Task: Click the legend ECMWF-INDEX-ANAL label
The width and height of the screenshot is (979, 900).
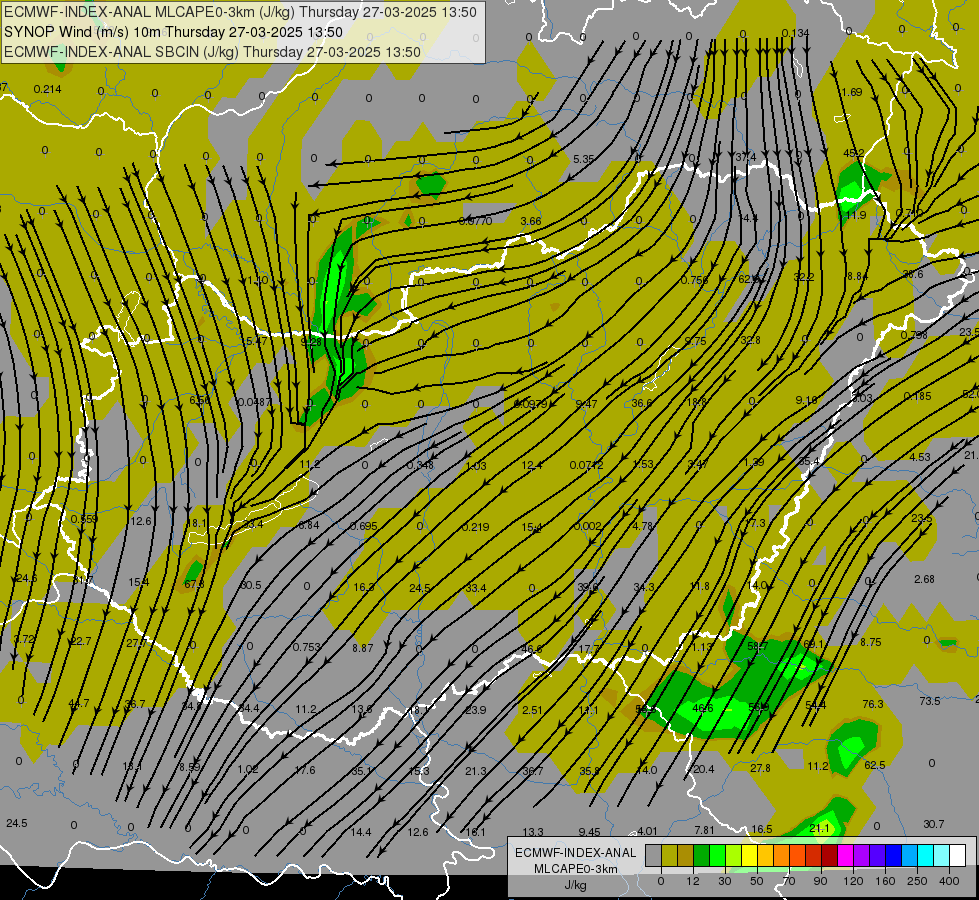Action: [575, 853]
